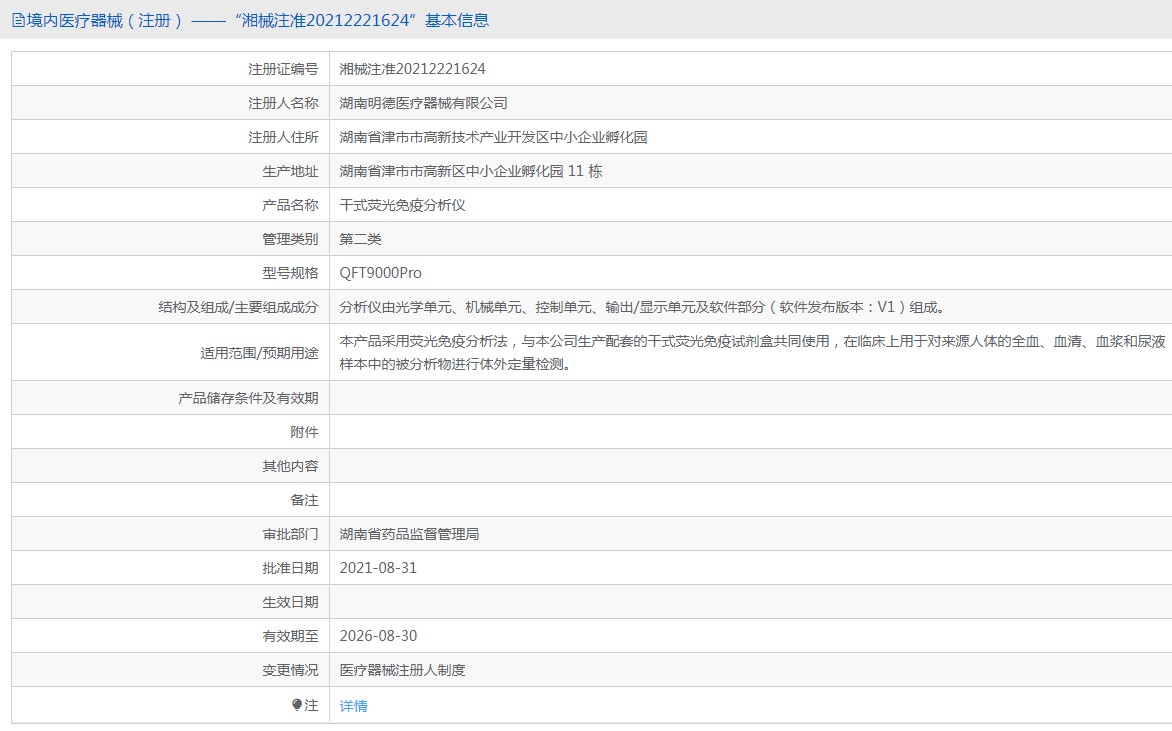Select structure description starting 分析仪由光学单元

click(x=642, y=307)
